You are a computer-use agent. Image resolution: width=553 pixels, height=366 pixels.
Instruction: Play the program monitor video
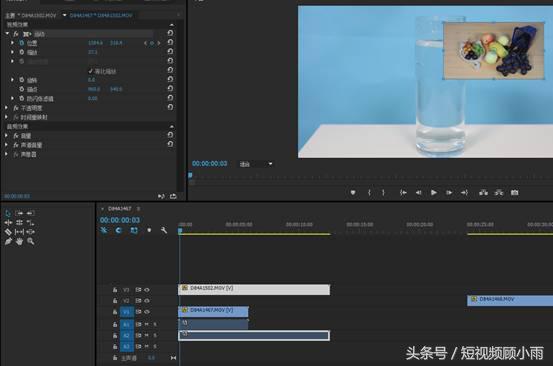pos(434,193)
